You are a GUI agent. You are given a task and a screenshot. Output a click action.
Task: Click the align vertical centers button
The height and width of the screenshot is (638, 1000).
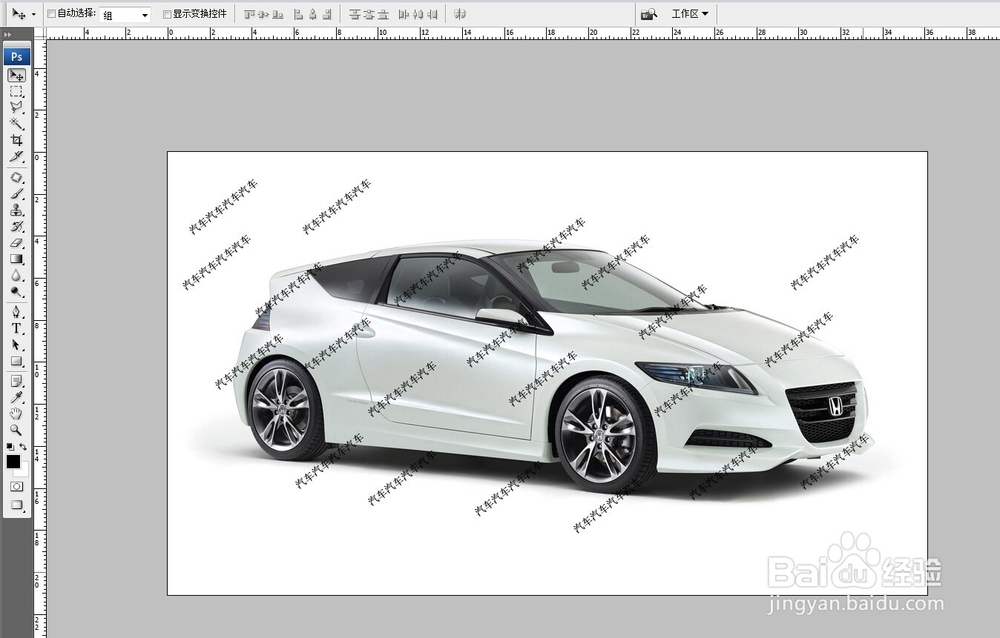[263, 15]
